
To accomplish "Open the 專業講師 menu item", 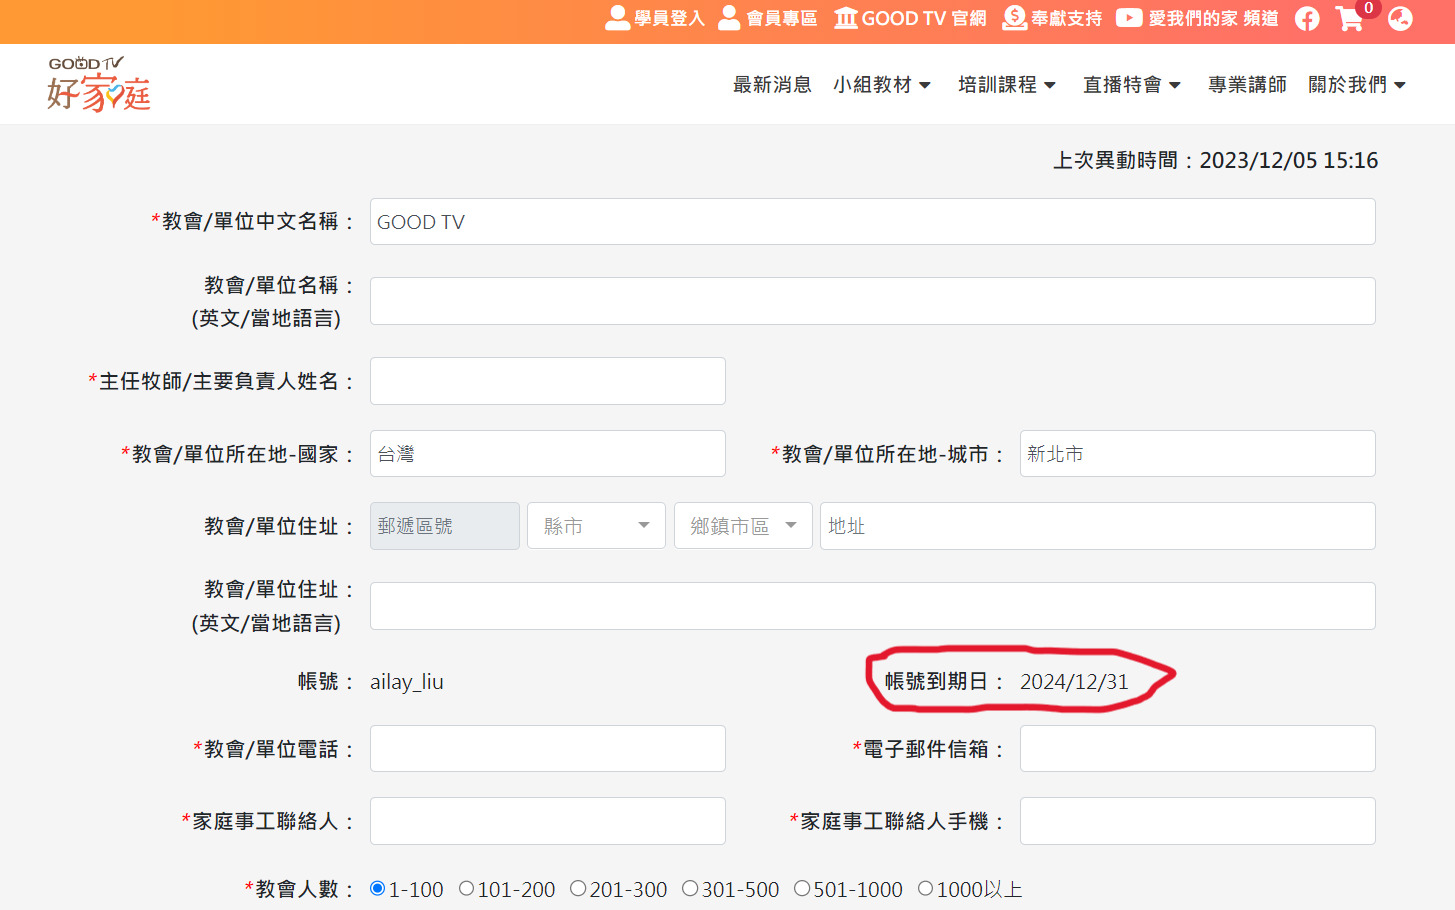I will (x=1247, y=85).
